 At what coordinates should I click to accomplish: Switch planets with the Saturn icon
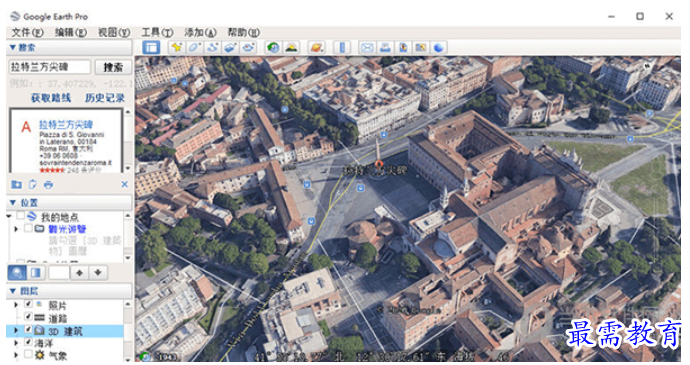coord(316,48)
